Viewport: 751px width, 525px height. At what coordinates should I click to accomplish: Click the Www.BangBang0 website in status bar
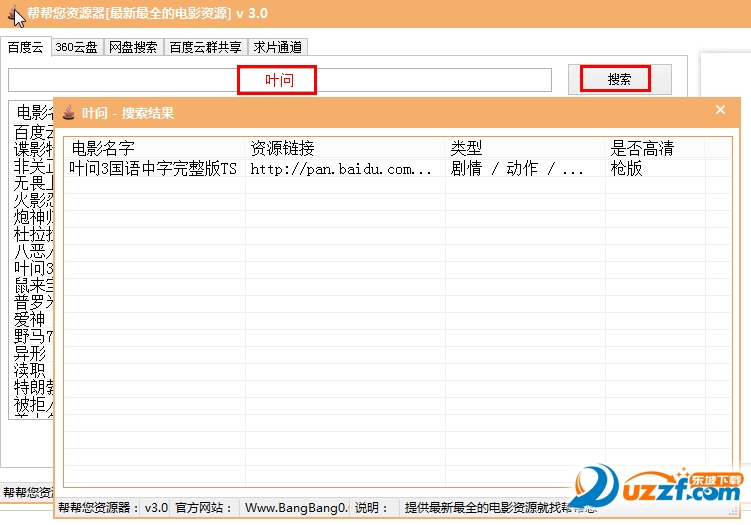tap(296, 508)
